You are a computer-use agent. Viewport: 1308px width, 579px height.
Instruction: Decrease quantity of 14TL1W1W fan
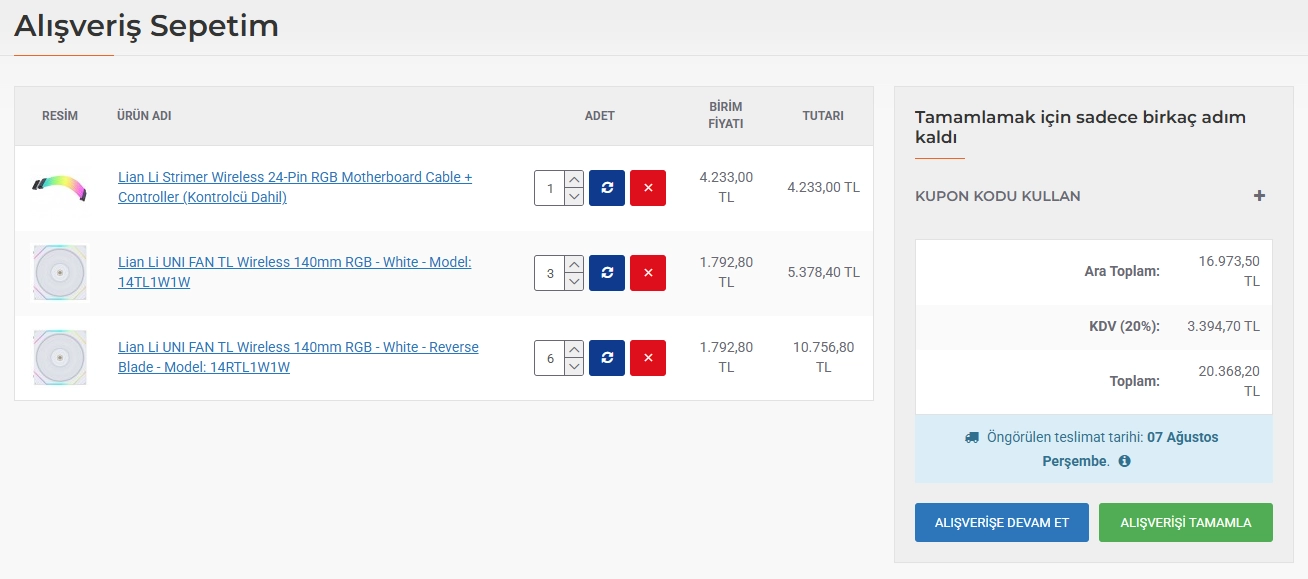574,281
